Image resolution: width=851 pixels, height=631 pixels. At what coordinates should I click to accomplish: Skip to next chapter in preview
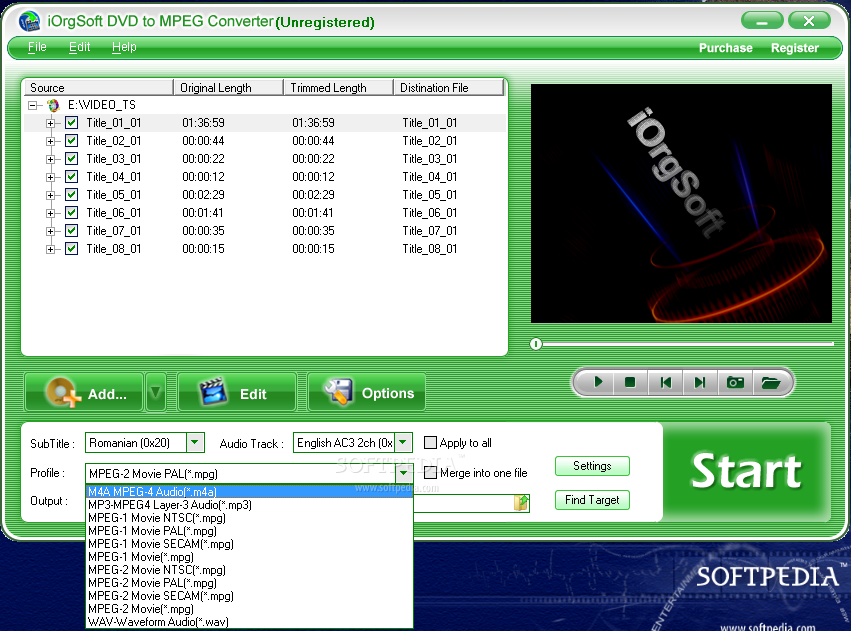(x=700, y=383)
